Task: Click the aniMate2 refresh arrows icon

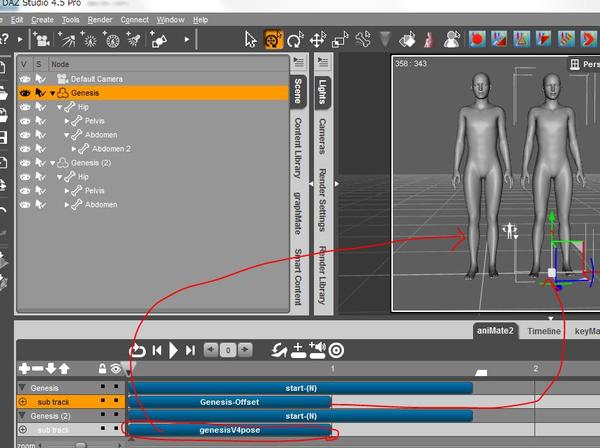Action: (x=279, y=350)
